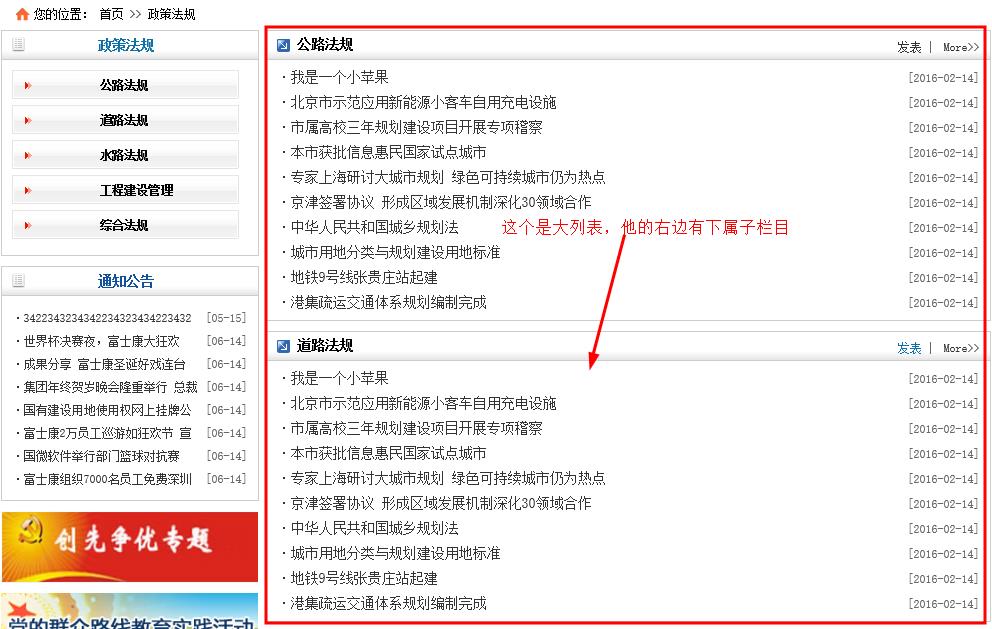Open 我是一个小苹果 in the 道路法规 list

(x=339, y=378)
